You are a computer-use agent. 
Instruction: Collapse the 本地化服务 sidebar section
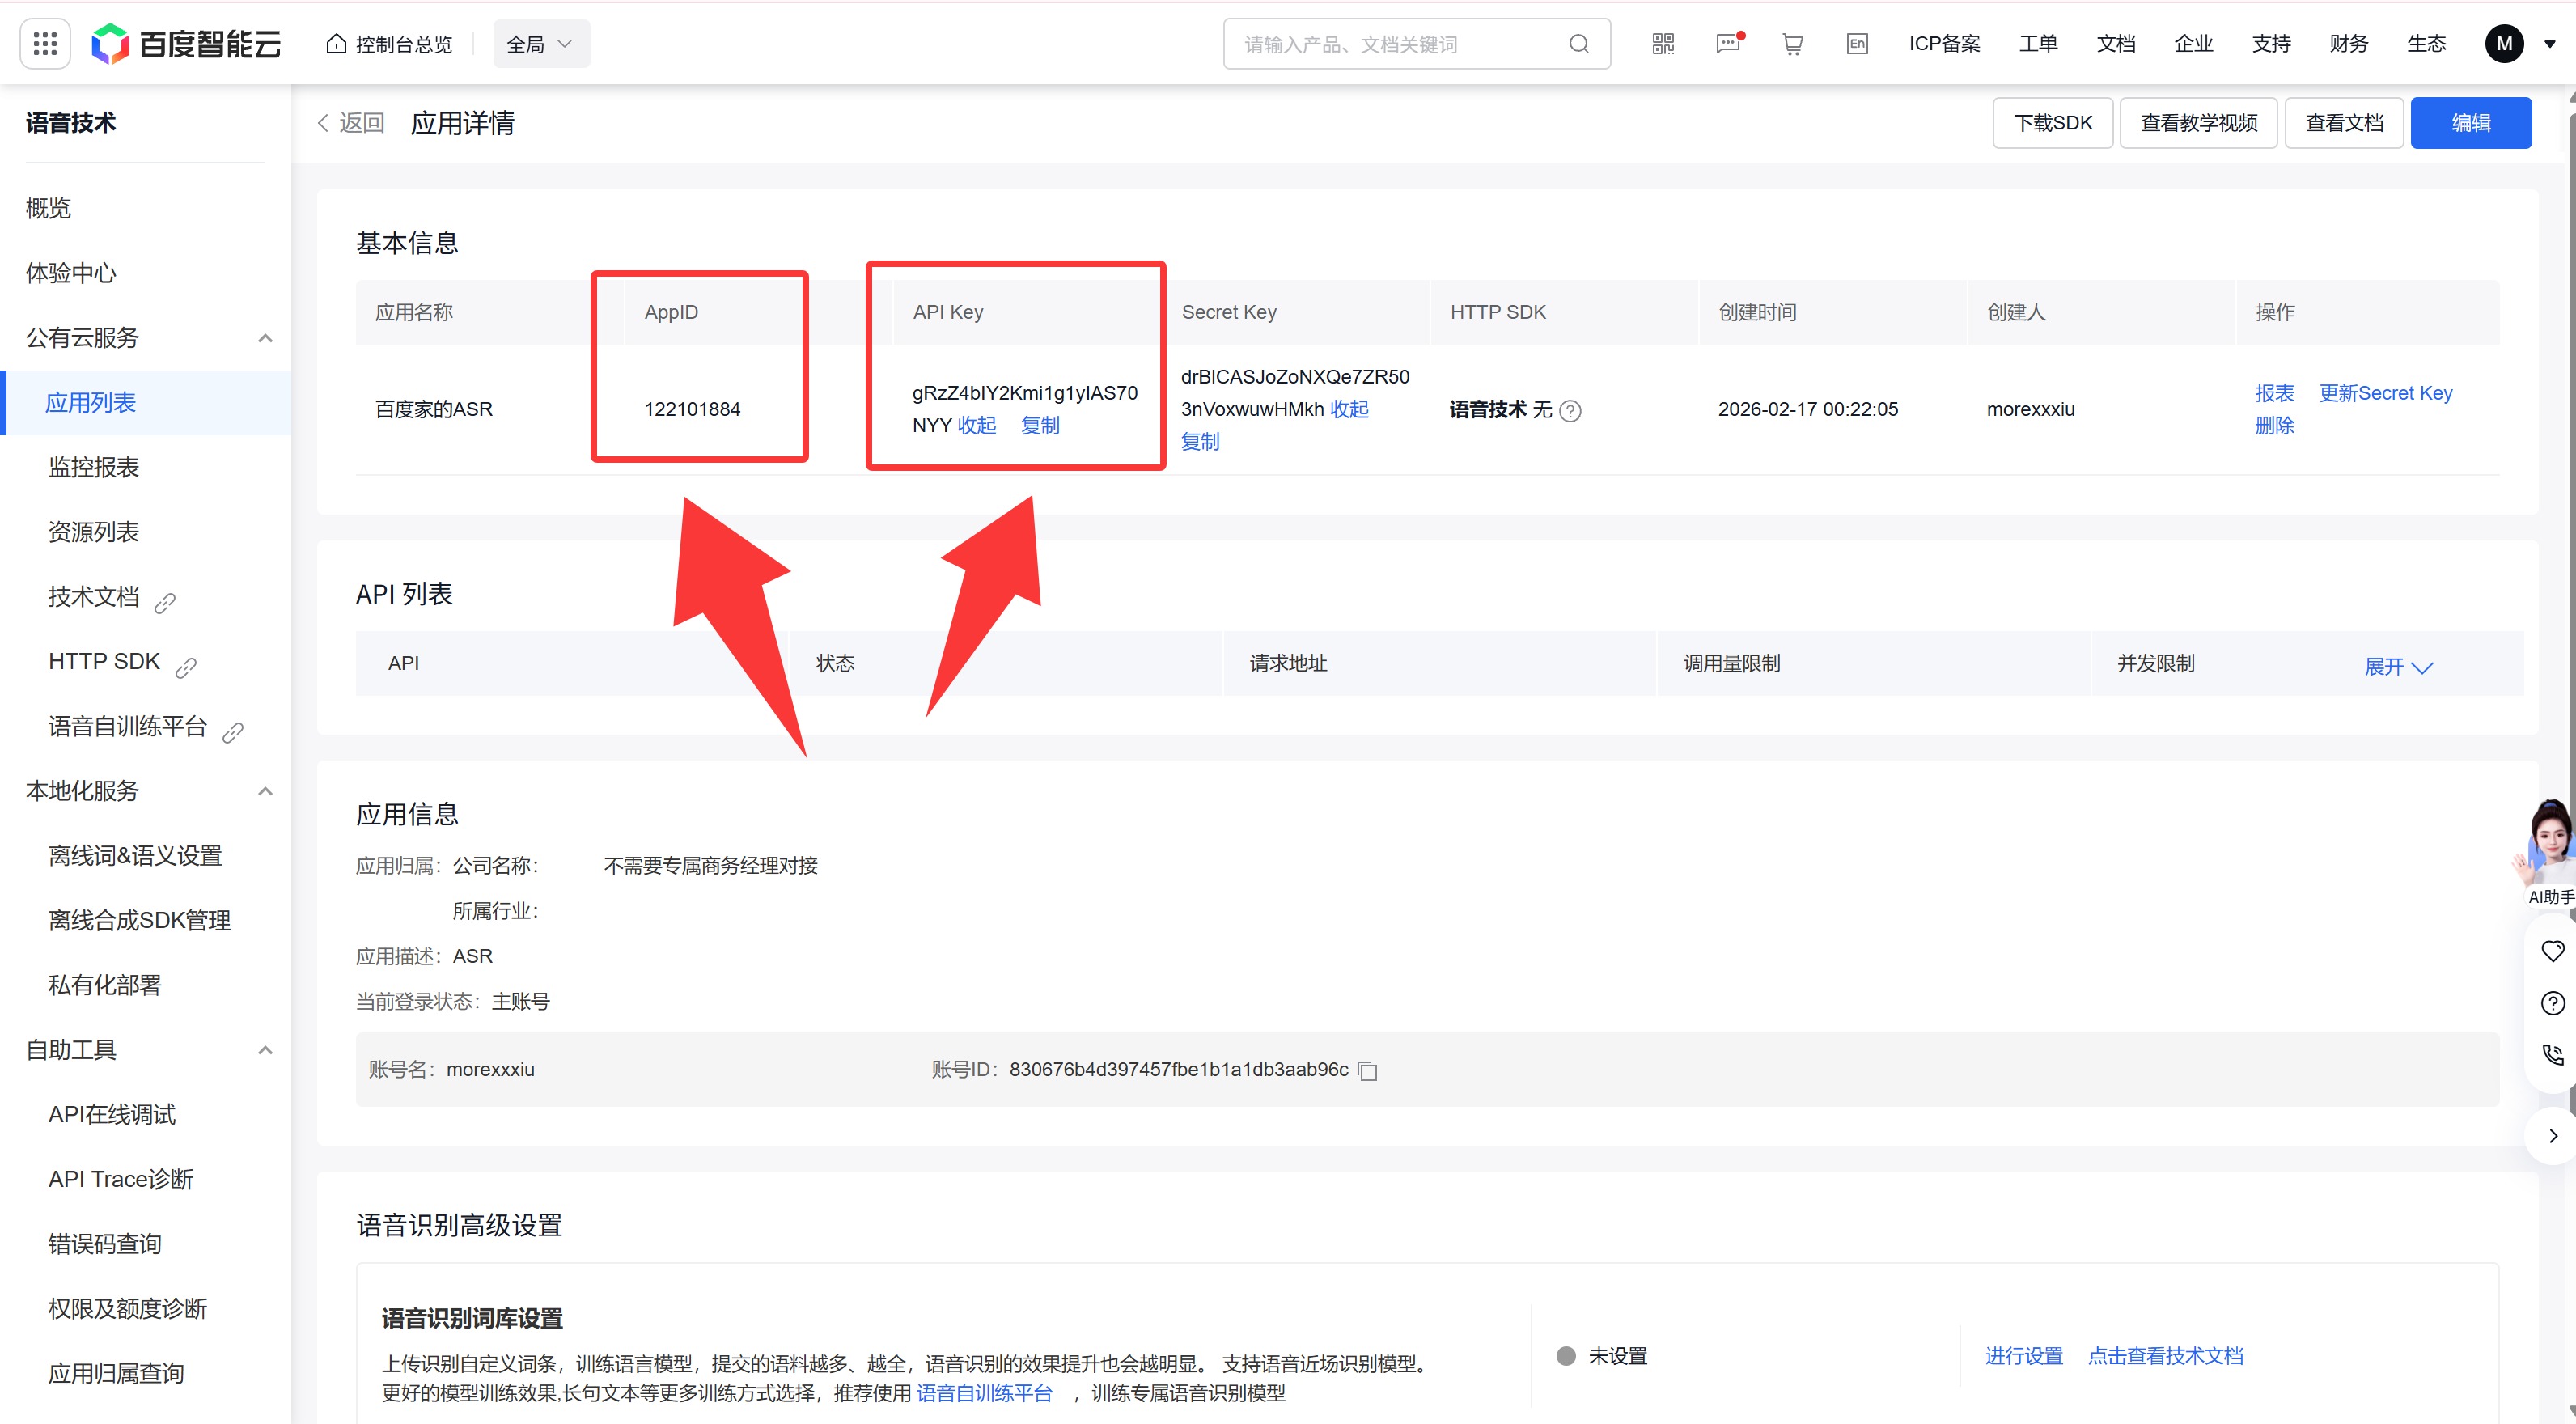(x=265, y=791)
